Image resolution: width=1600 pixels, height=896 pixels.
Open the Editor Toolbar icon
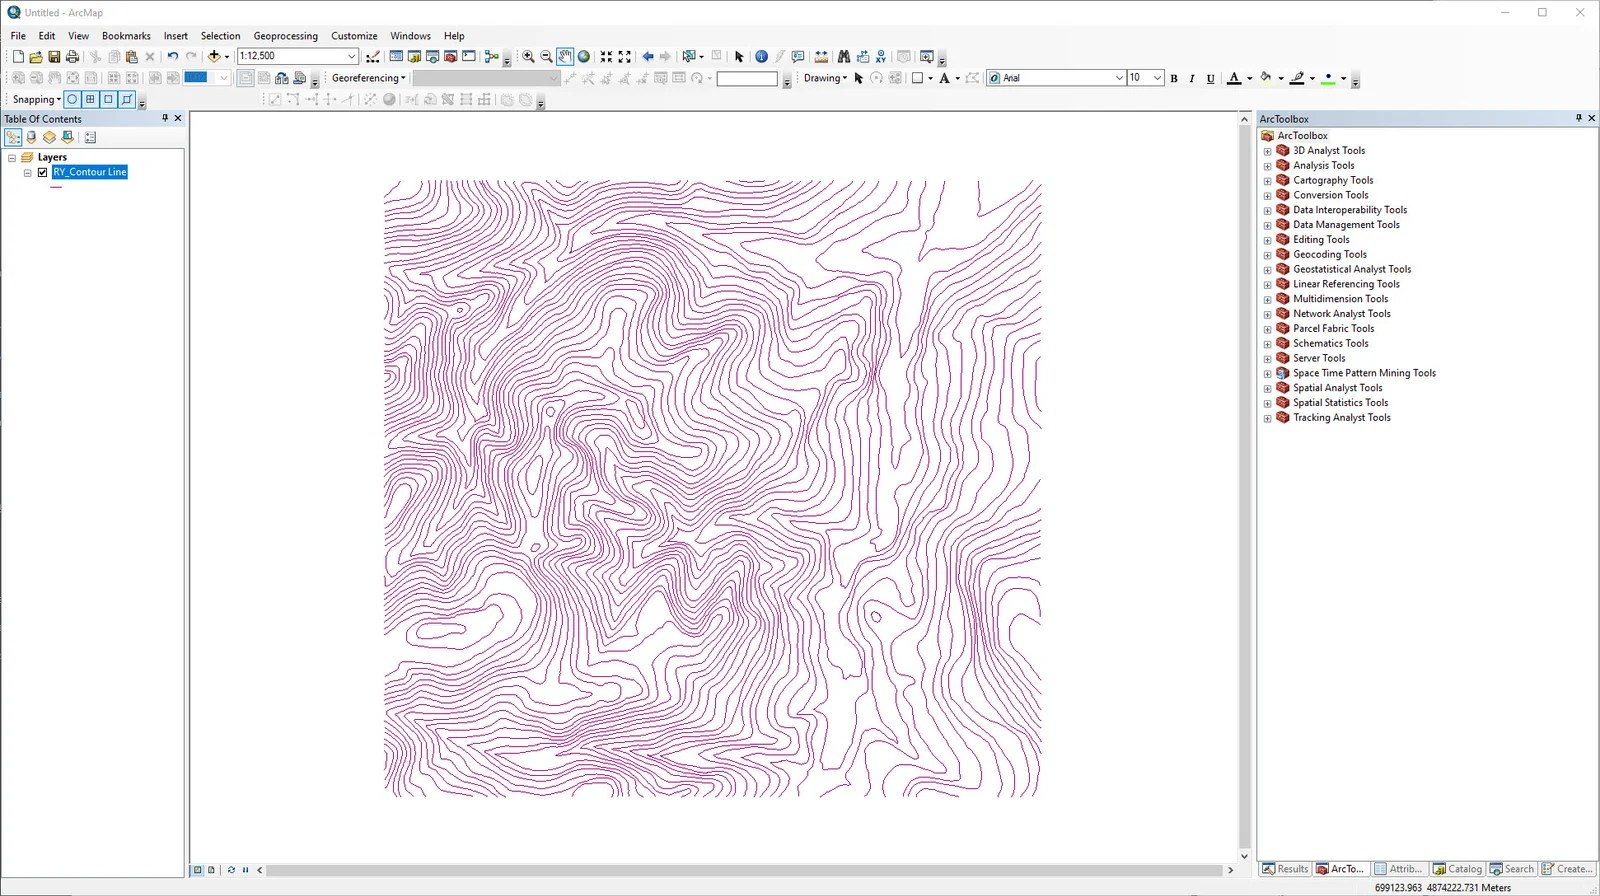373,57
